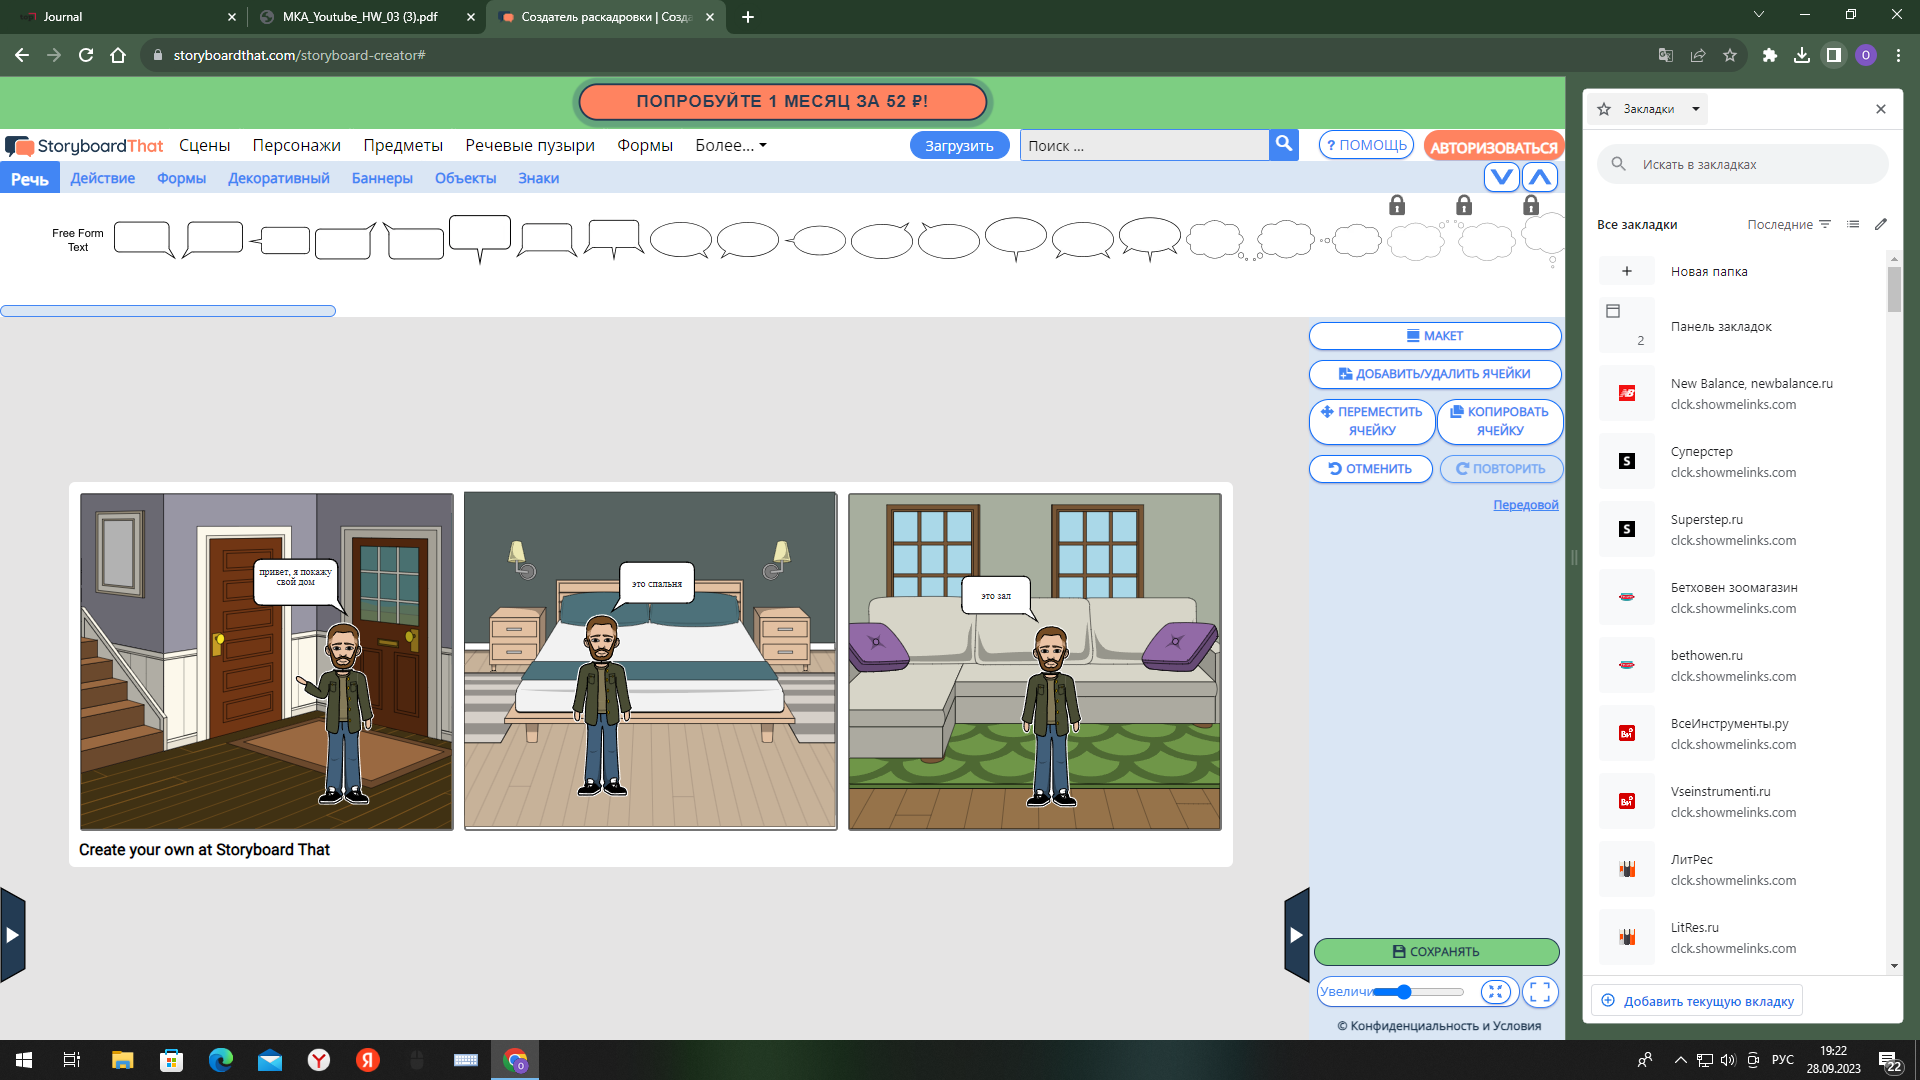
Task: Expand the left side panel arrow
Action: pyautogui.click(x=12, y=935)
